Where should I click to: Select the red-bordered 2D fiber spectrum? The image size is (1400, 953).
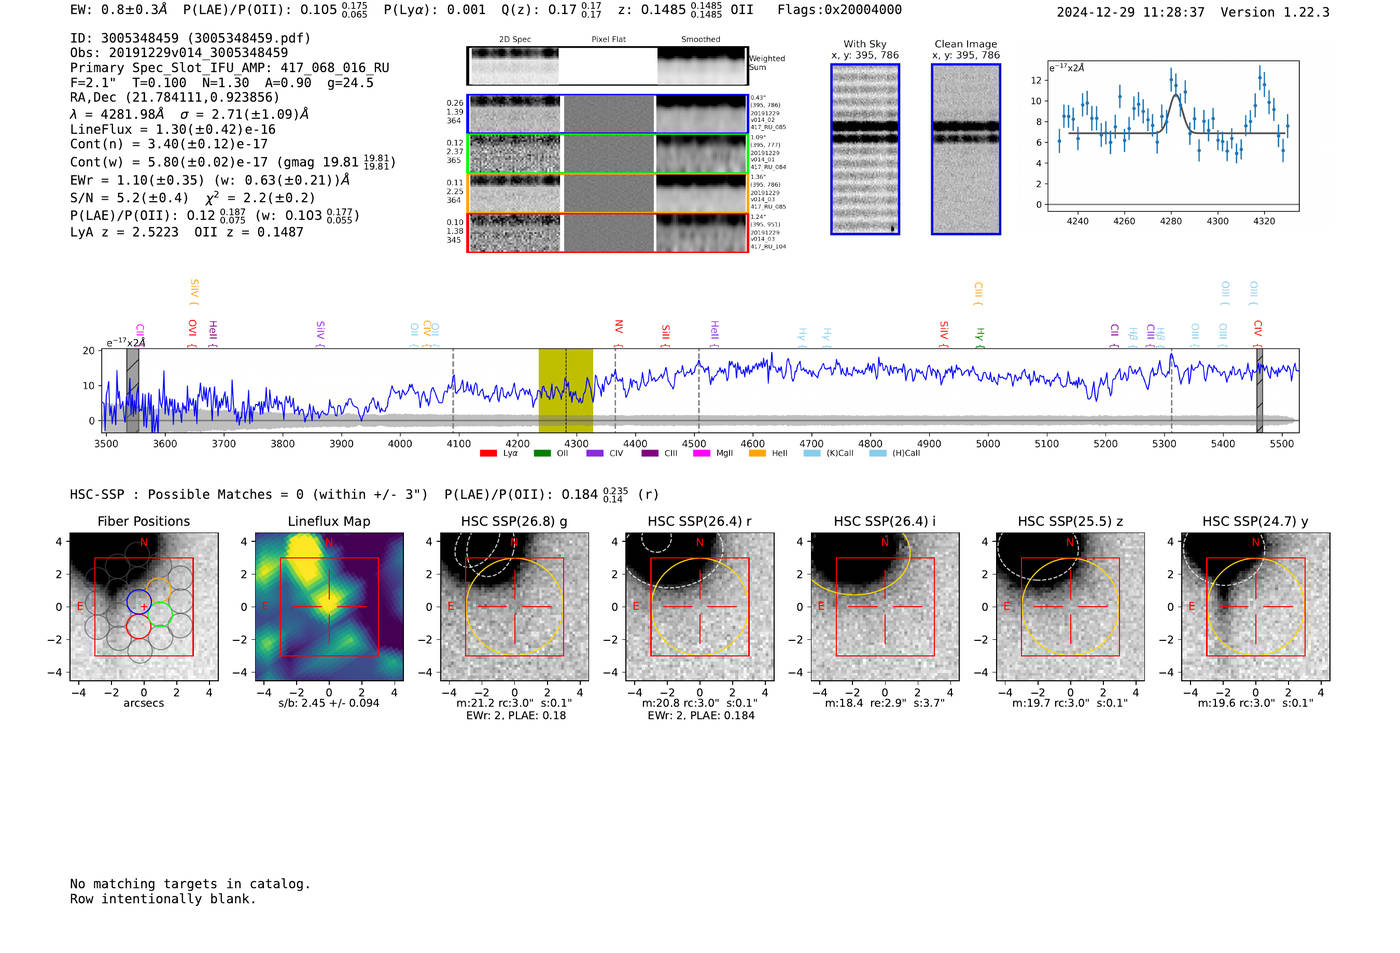point(607,233)
